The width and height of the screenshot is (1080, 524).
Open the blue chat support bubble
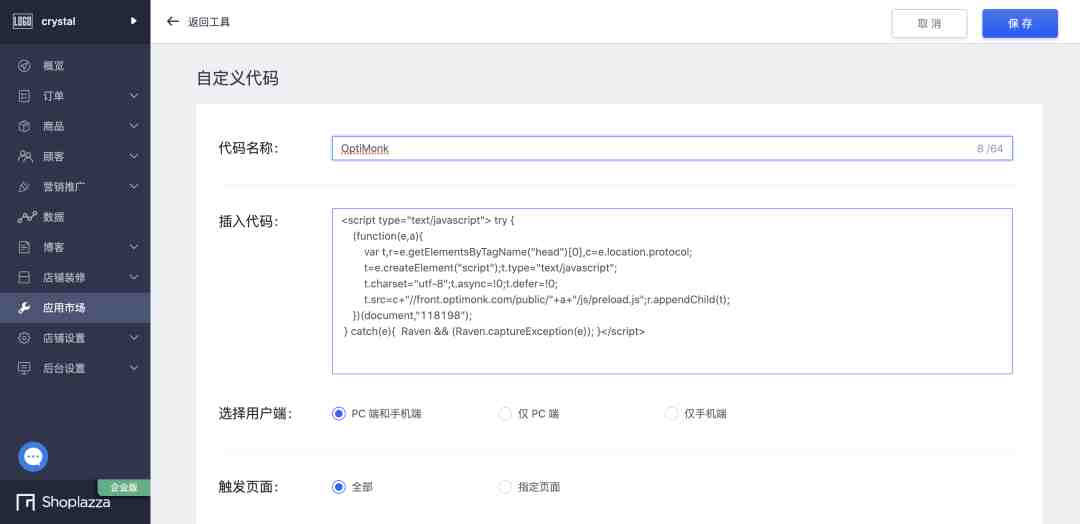(33, 457)
